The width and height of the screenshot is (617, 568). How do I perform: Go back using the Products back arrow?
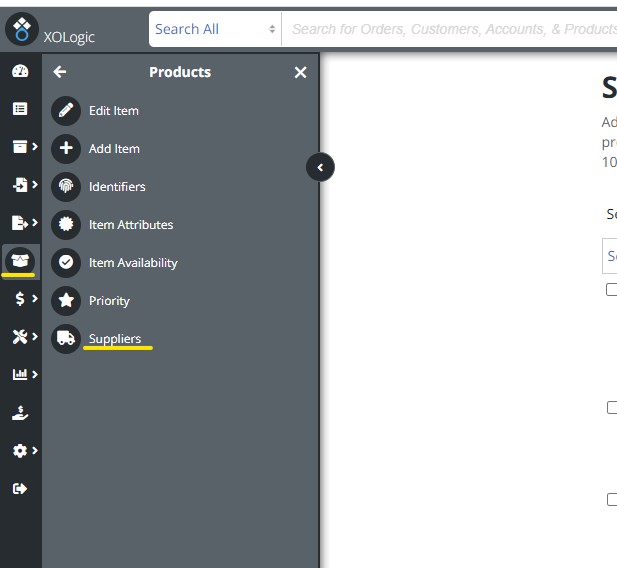[x=60, y=72]
